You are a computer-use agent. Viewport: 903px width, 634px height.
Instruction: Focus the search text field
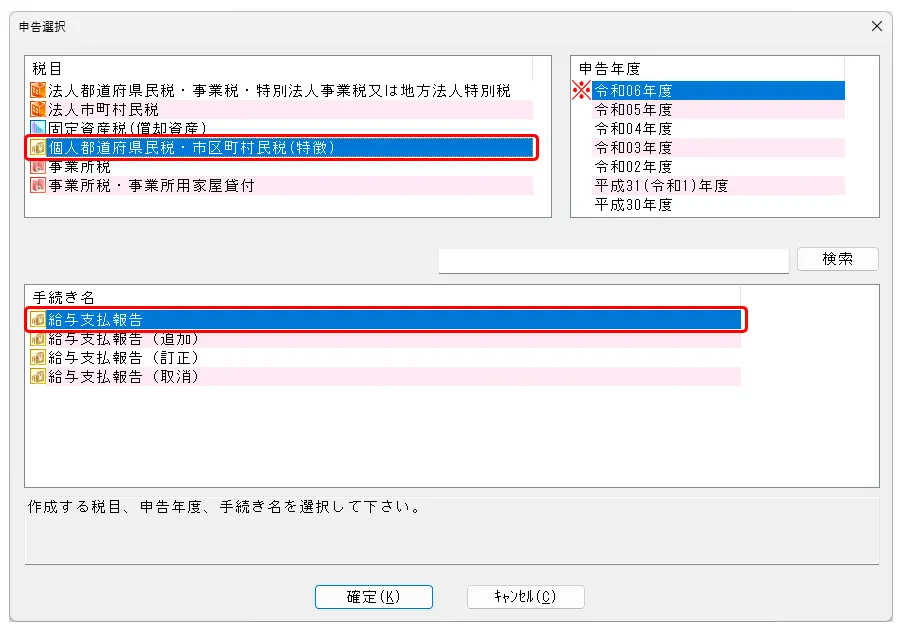pos(613,259)
